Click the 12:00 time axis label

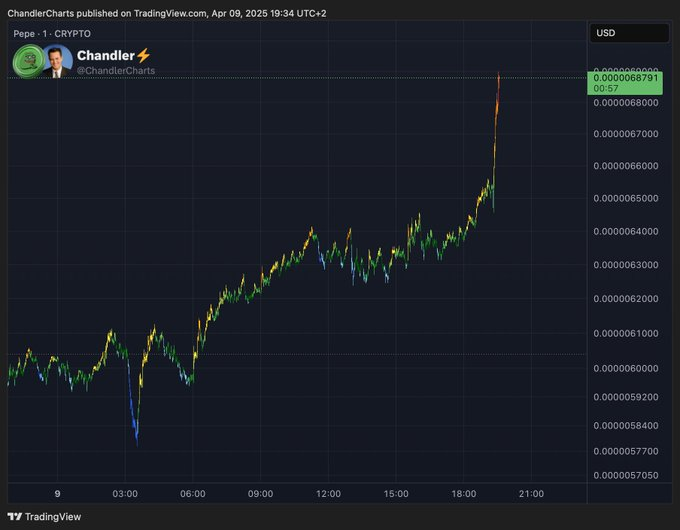(x=328, y=494)
